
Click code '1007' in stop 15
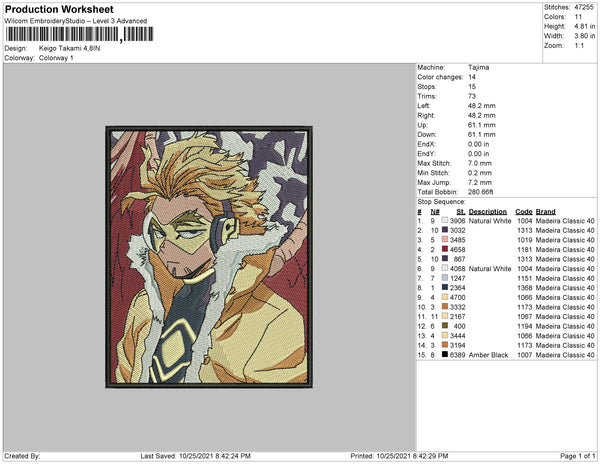(x=524, y=355)
